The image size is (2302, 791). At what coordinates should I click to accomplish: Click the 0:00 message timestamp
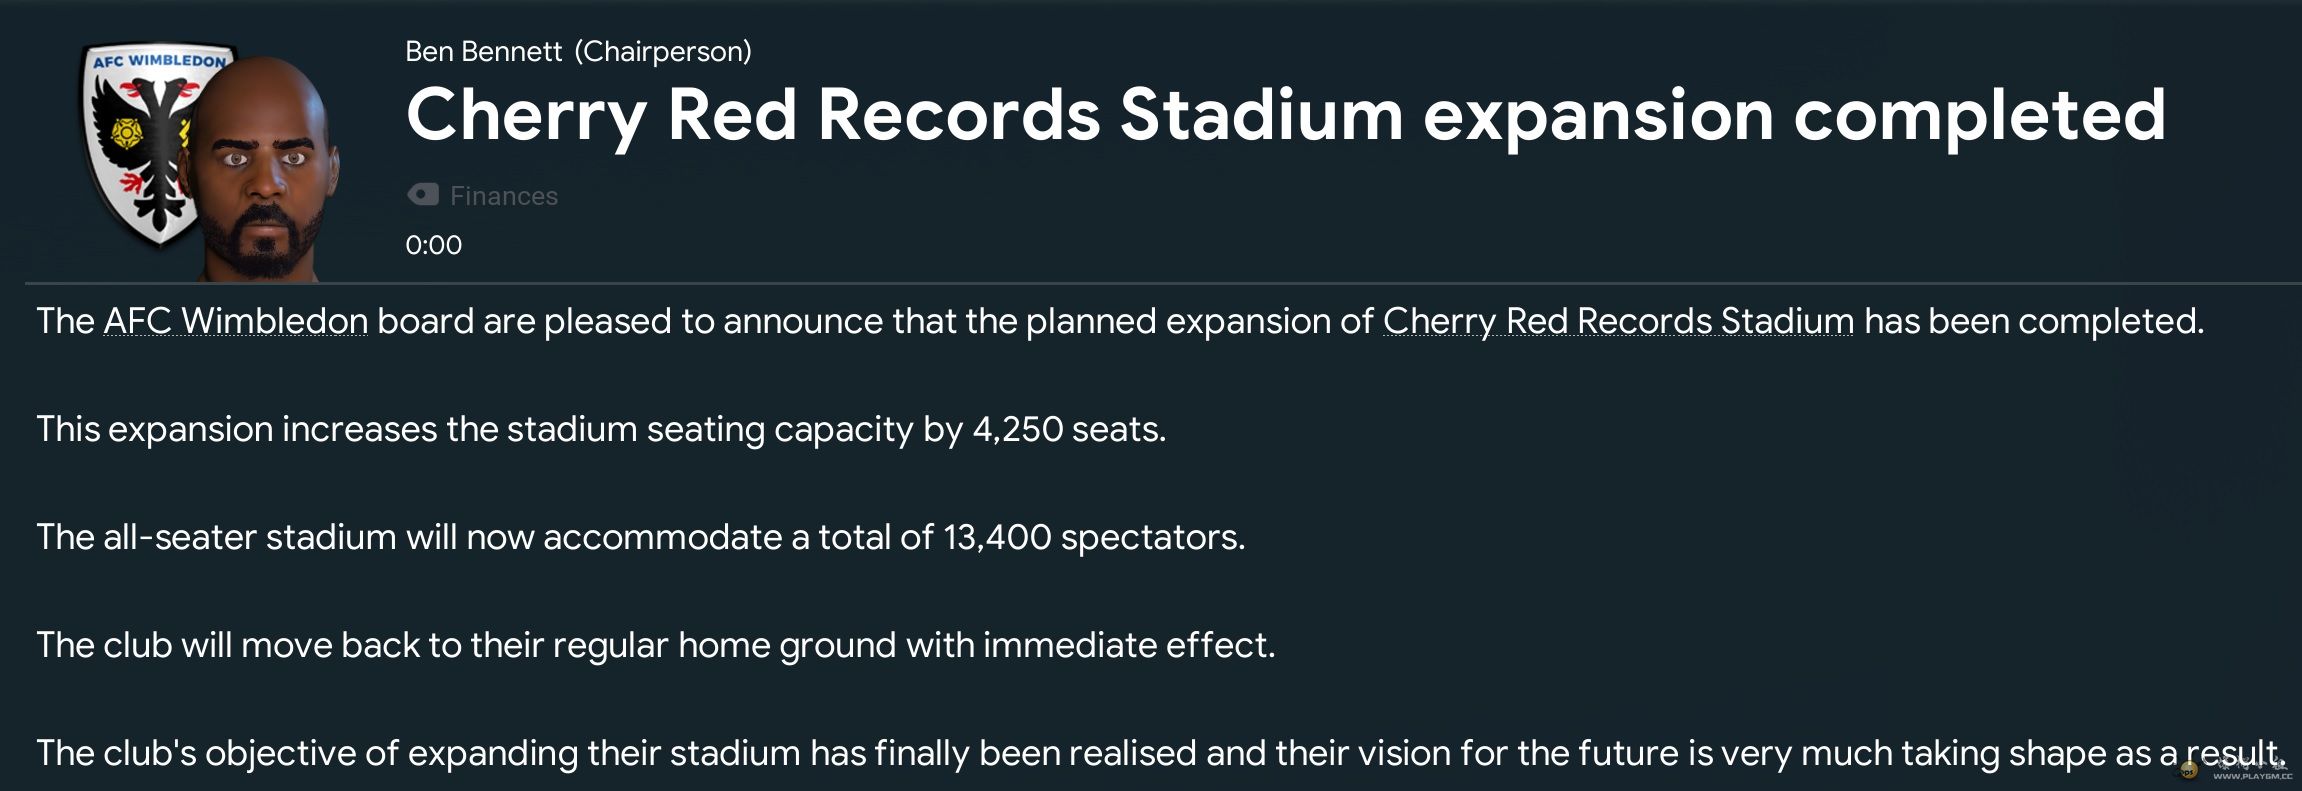[x=433, y=245]
